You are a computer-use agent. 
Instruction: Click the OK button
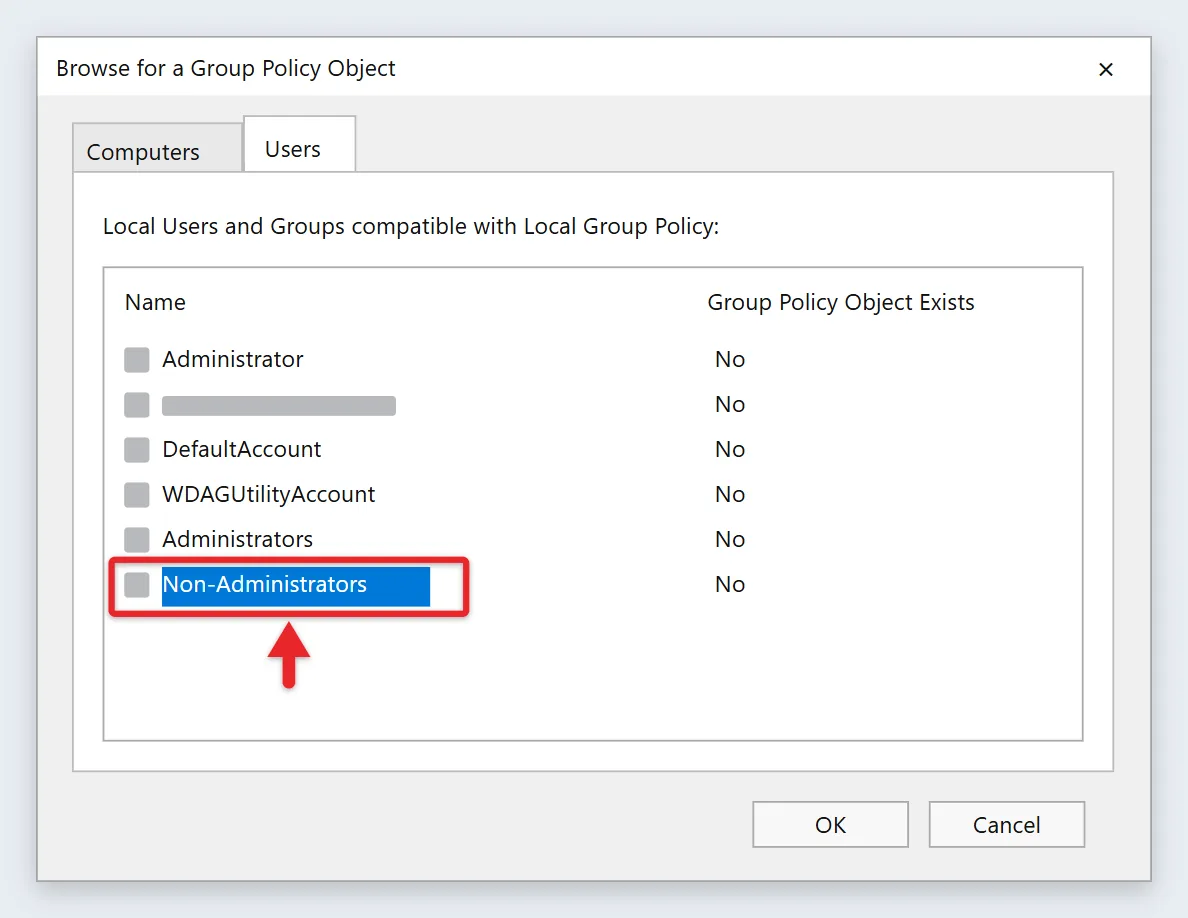click(x=830, y=825)
